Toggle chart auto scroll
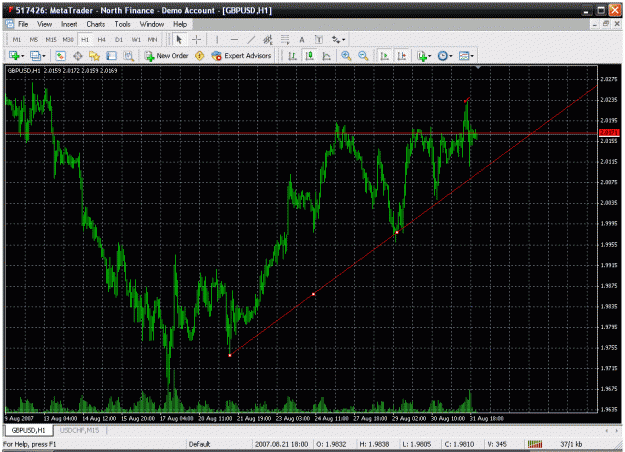The width and height of the screenshot is (625, 452). pos(384,56)
